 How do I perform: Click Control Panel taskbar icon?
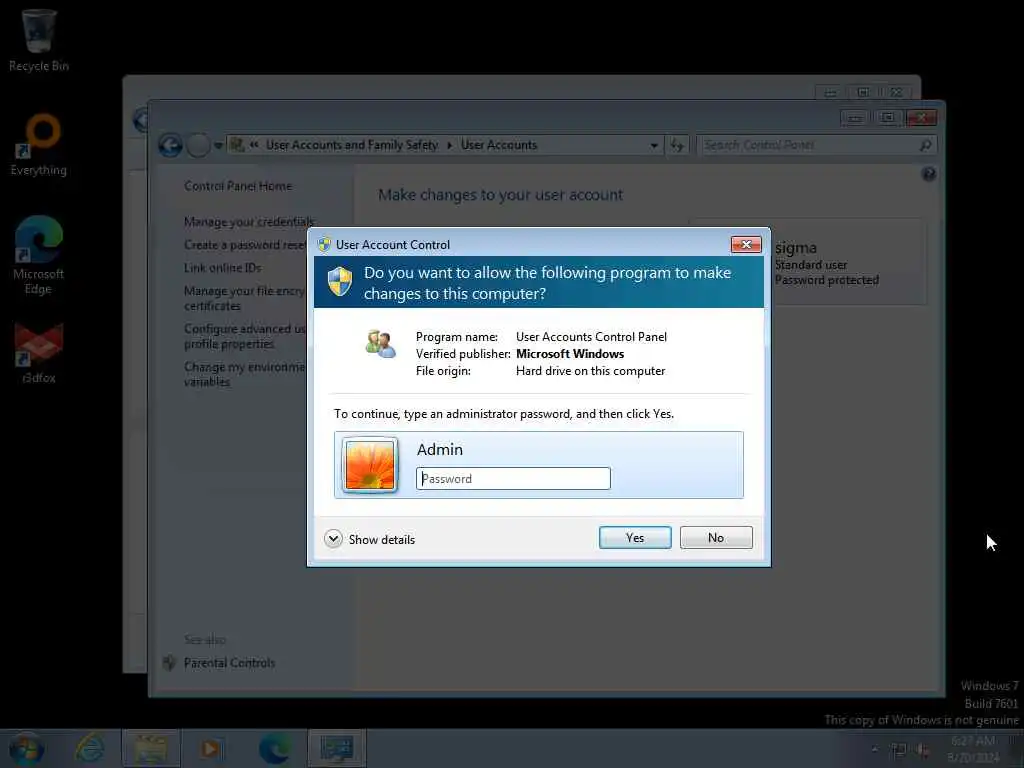coord(336,748)
